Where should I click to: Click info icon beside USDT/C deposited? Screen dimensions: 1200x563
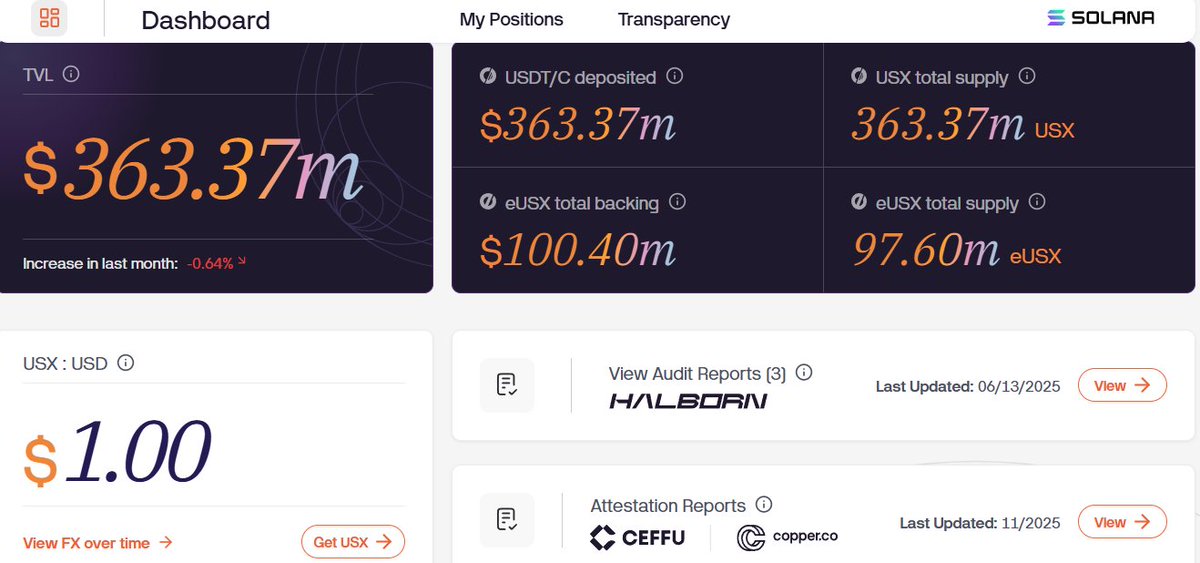click(675, 76)
